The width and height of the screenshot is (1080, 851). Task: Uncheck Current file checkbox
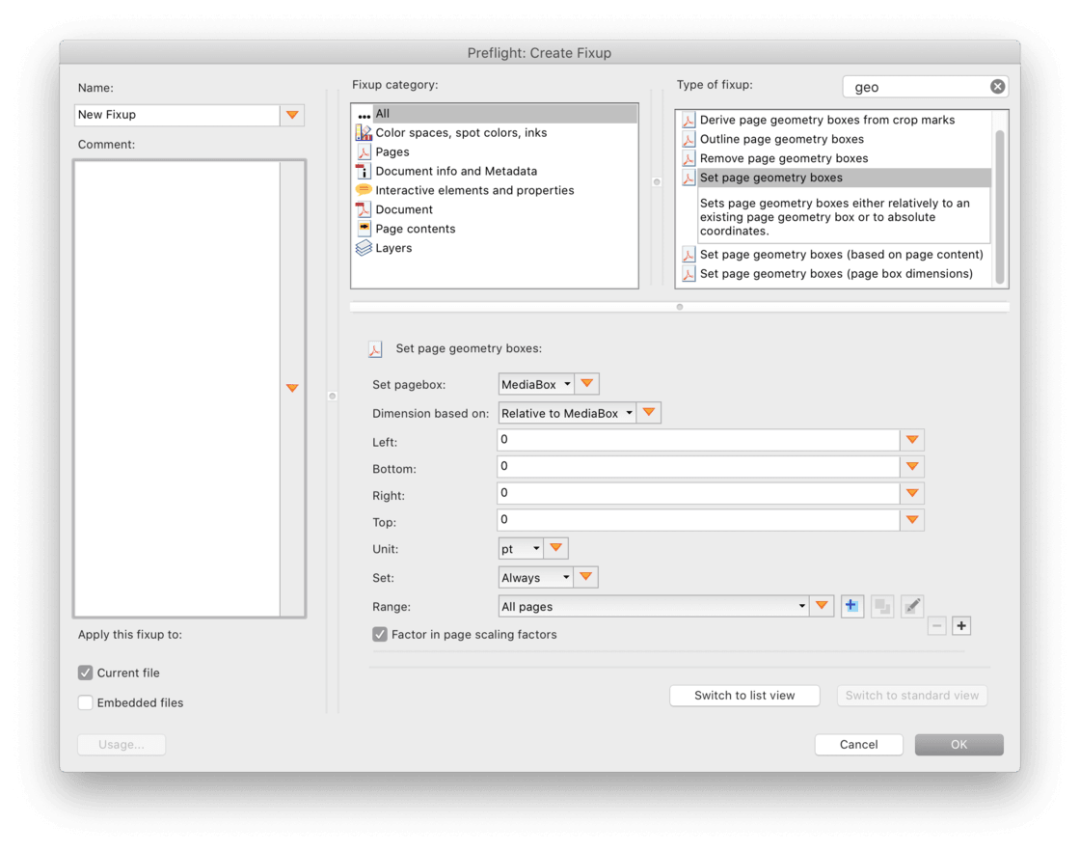click(x=85, y=673)
